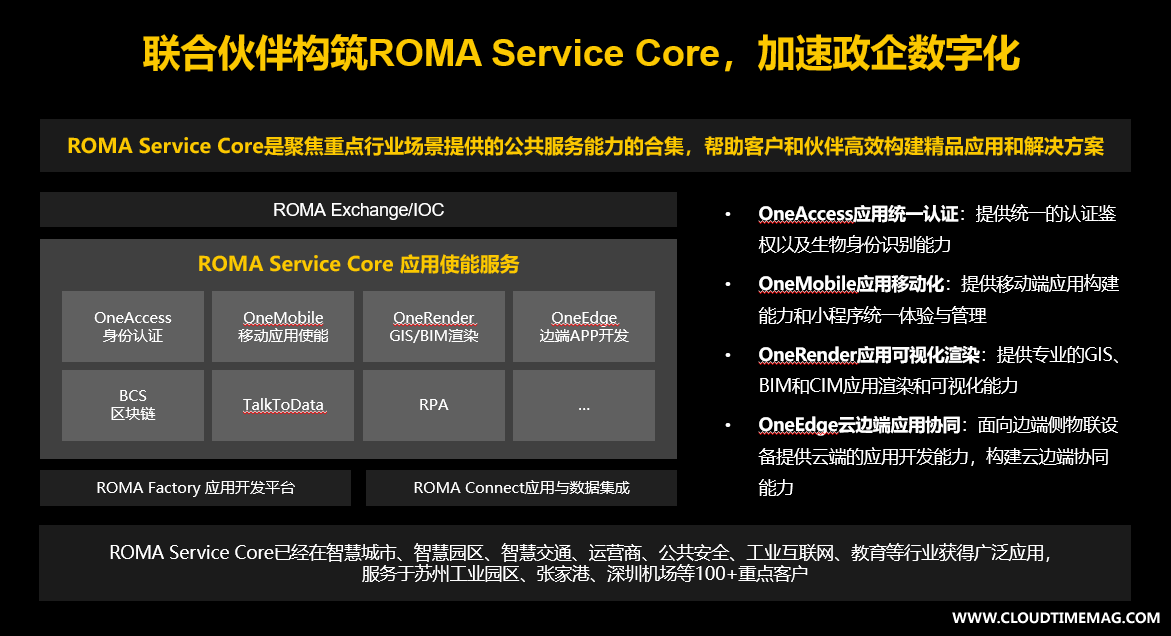Click the yellow subtitle about 公共服务能力的合集
Viewport: 1171px width, 636px height.
pyautogui.click(x=586, y=146)
